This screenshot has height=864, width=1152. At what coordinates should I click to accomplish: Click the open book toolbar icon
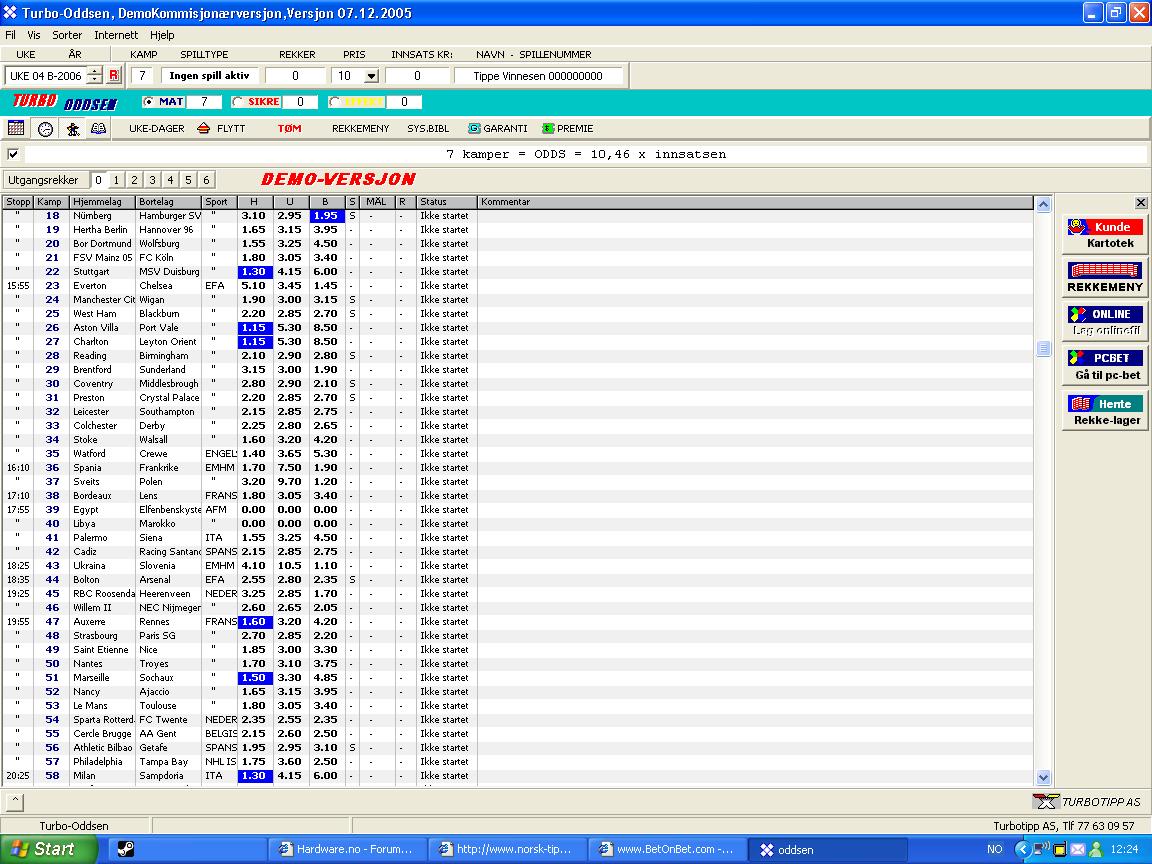click(98, 128)
